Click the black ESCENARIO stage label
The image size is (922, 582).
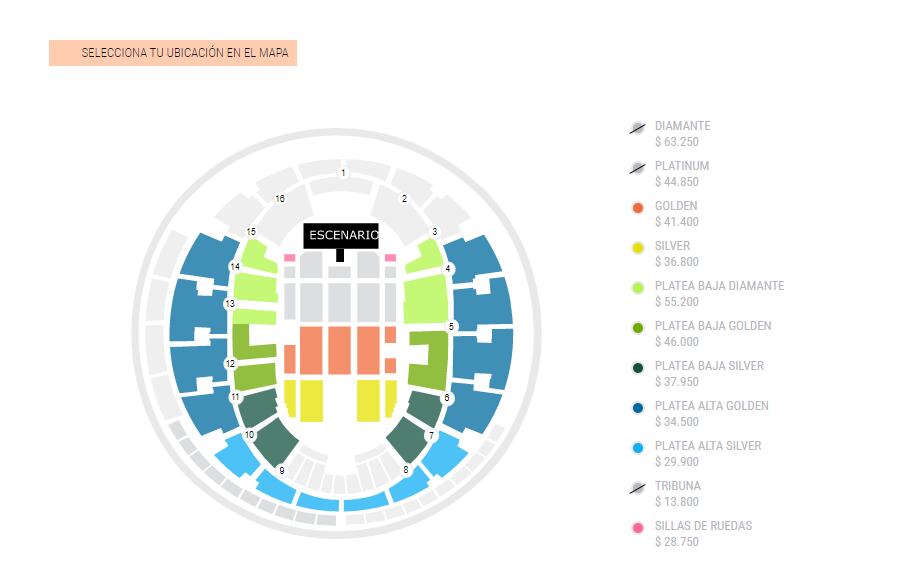(341, 236)
